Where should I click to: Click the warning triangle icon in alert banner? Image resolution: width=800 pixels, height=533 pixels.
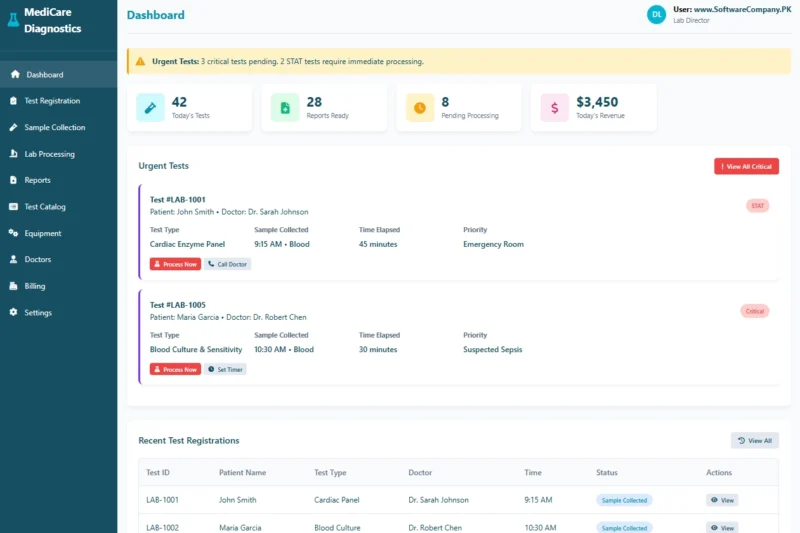(x=140, y=61)
